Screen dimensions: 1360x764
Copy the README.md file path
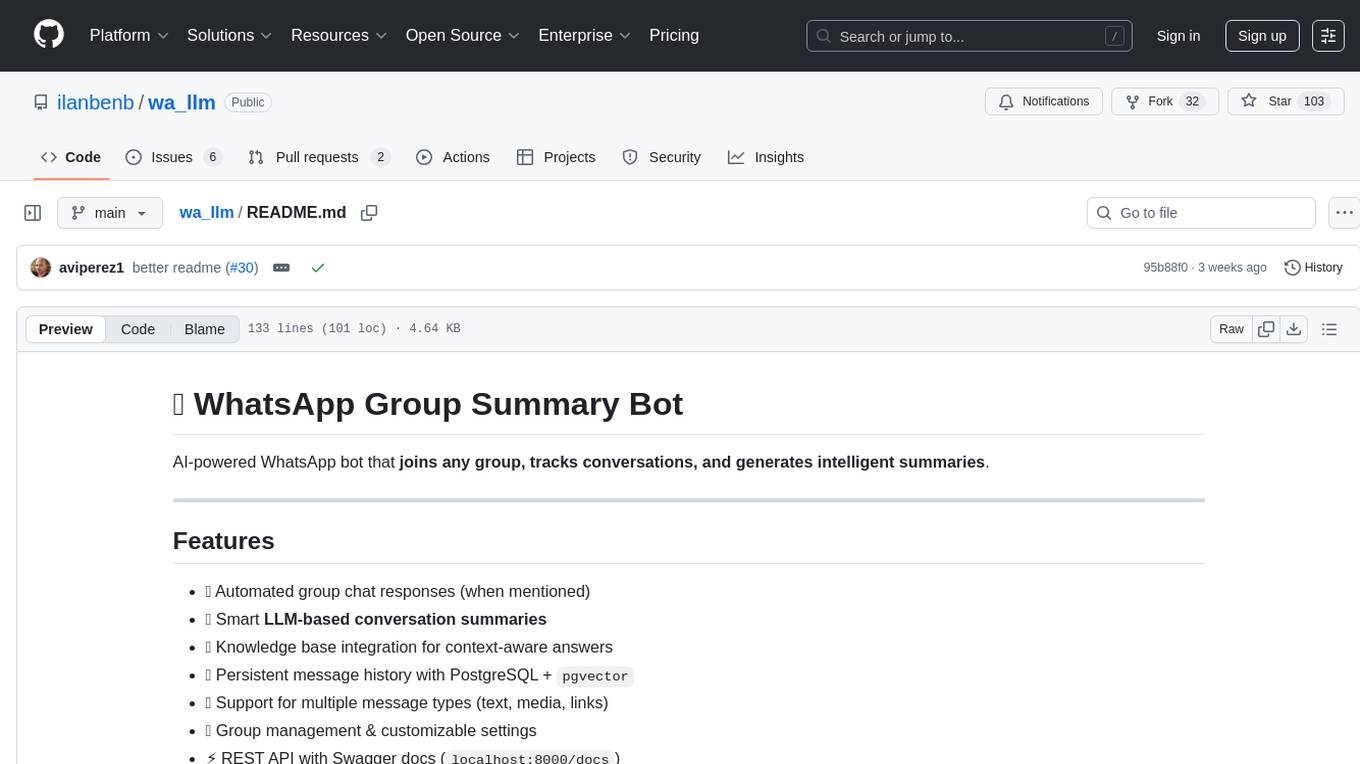click(369, 213)
